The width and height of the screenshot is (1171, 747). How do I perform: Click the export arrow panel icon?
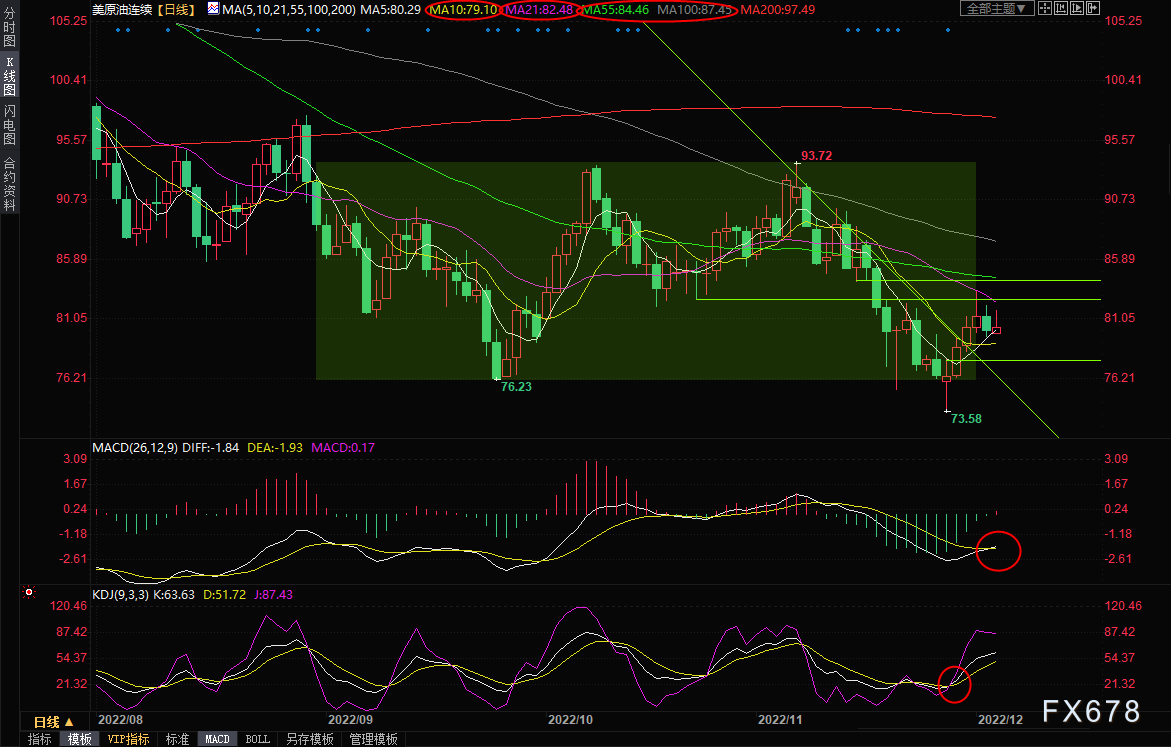tap(1093, 8)
